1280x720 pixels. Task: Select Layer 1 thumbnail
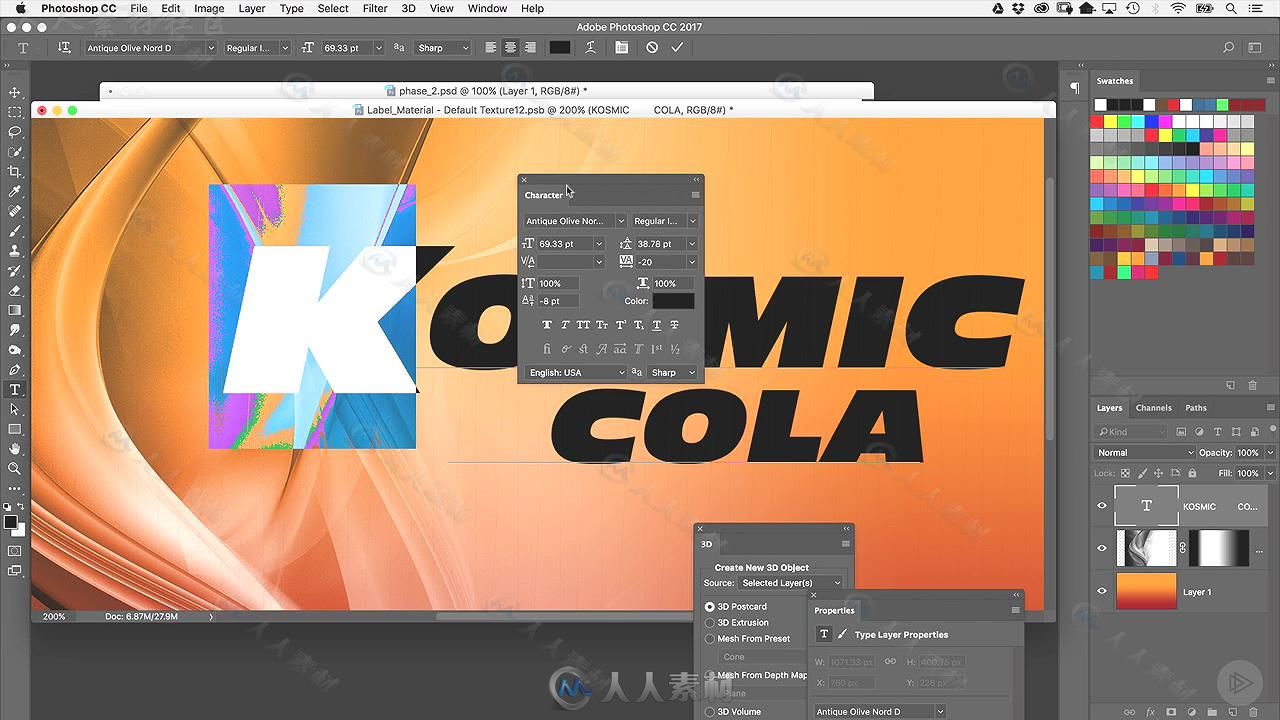click(x=1146, y=591)
